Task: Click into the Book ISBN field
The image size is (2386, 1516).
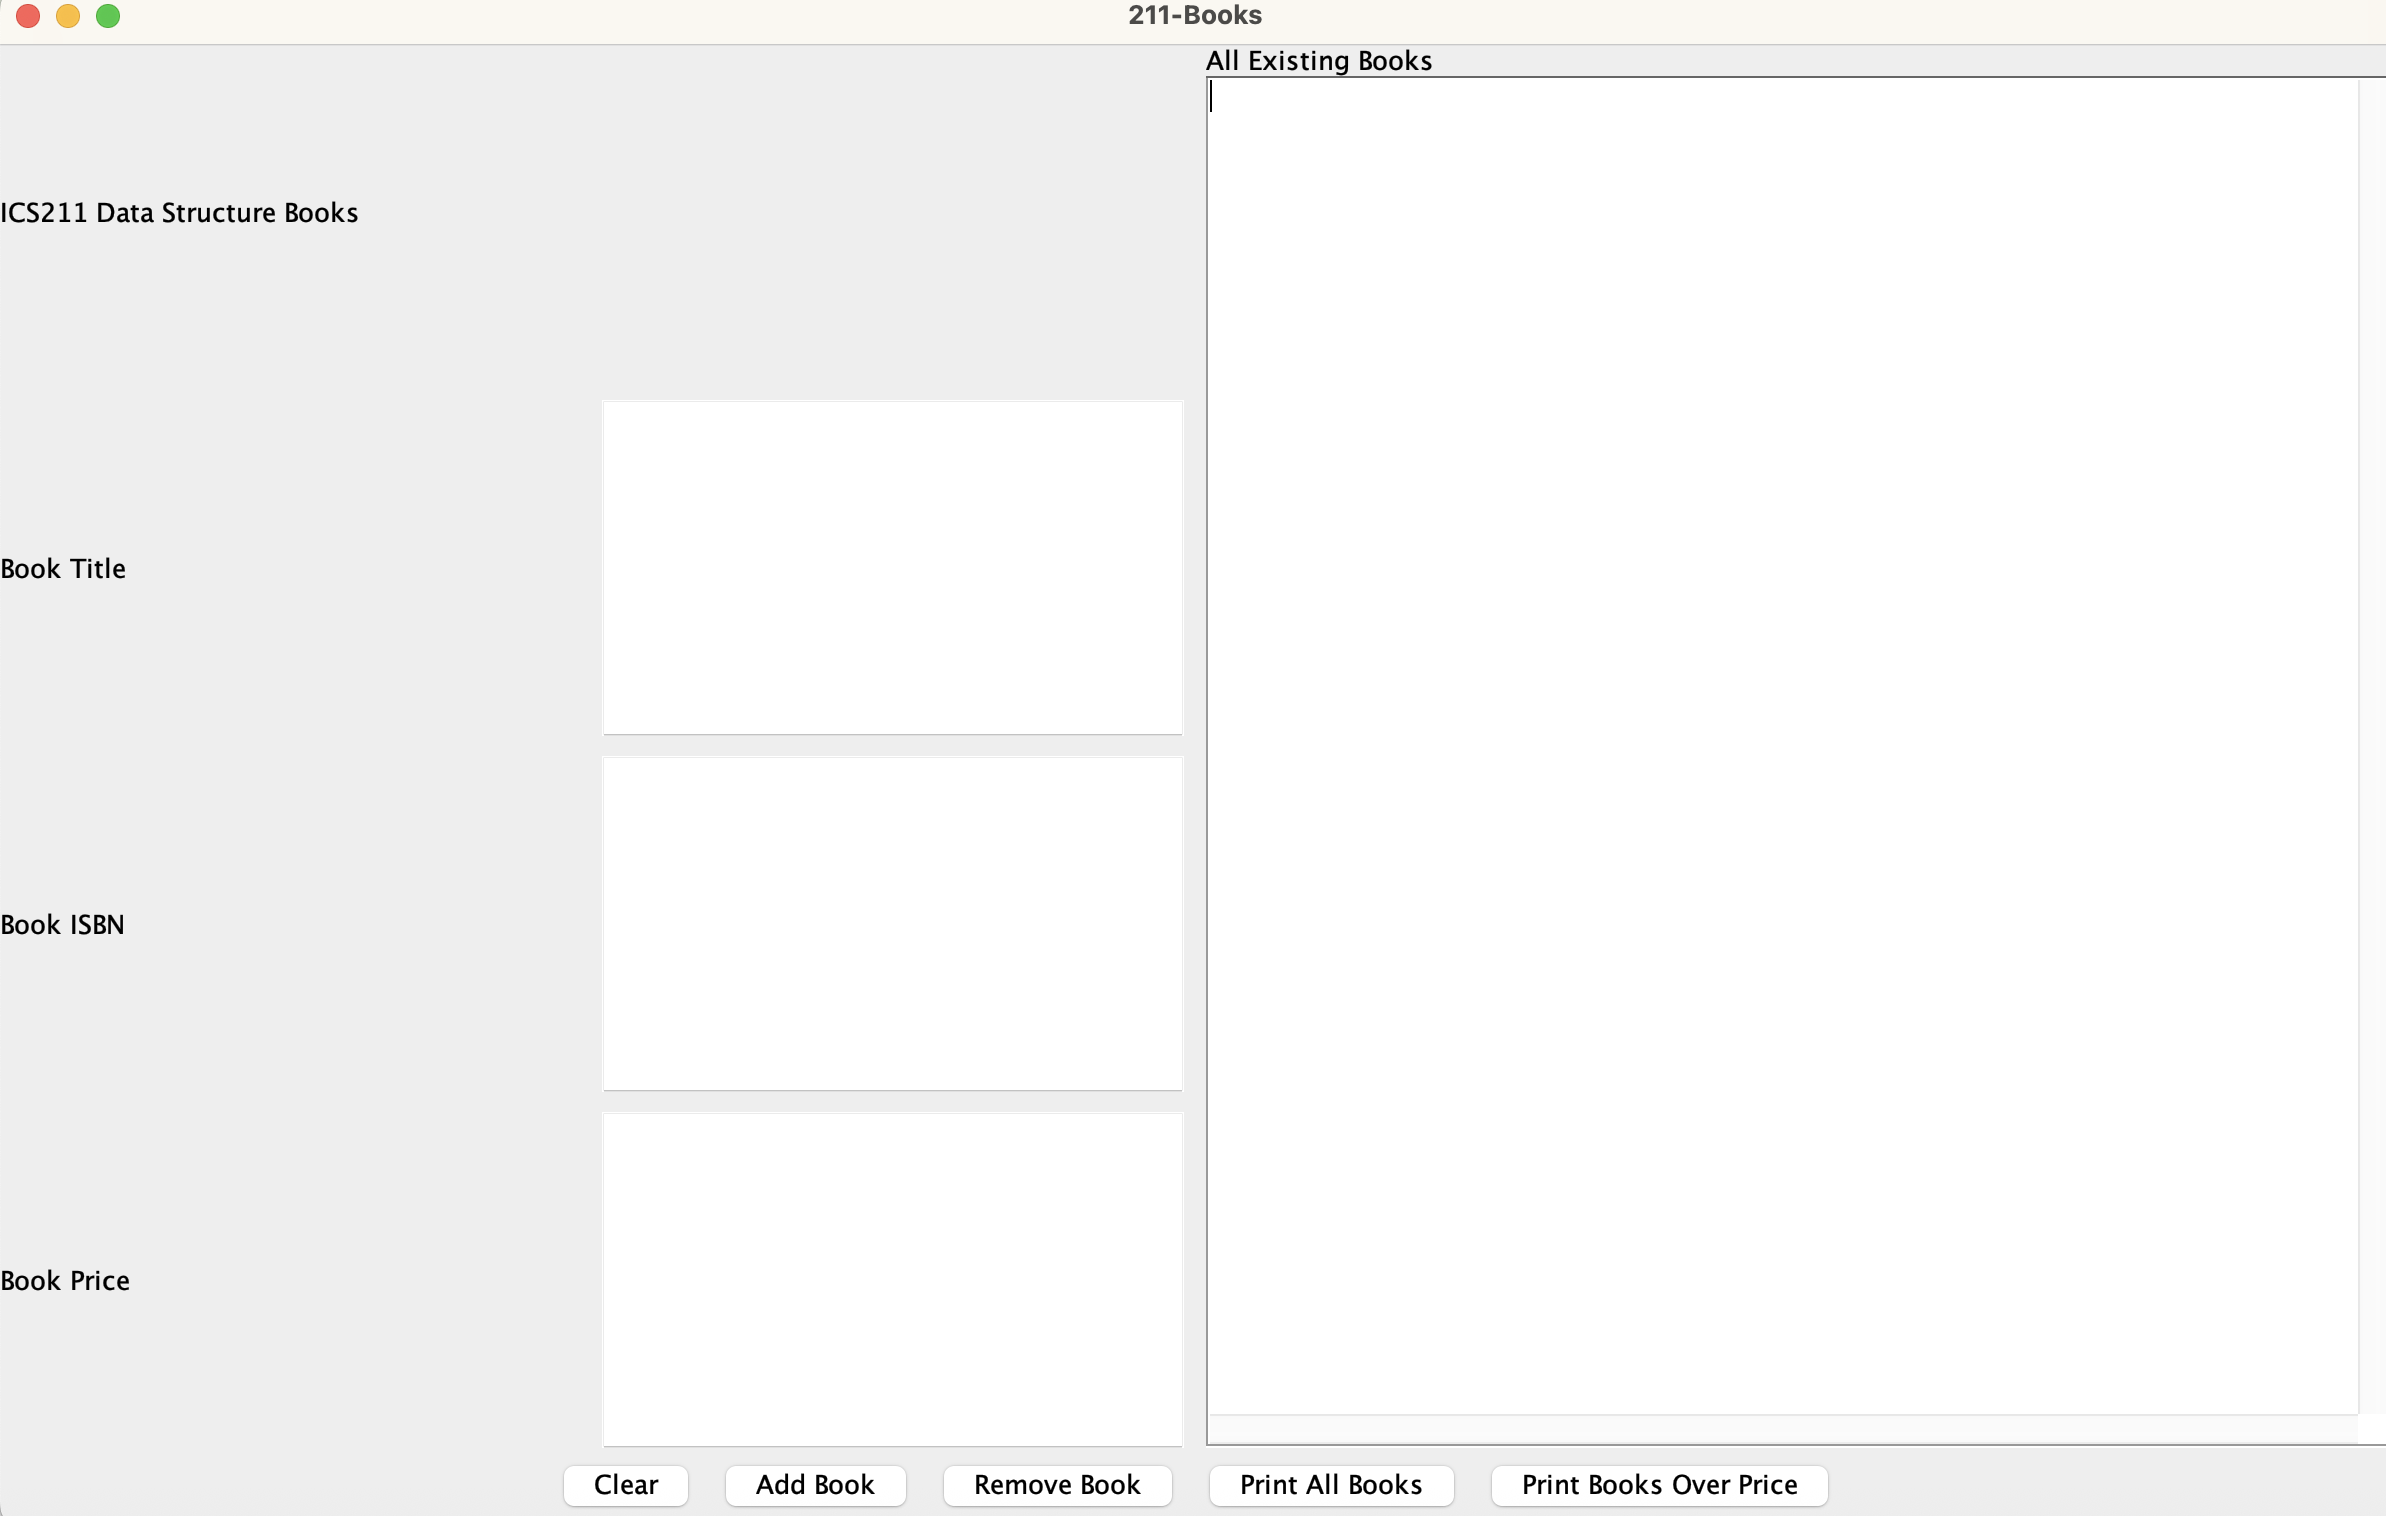Action: click(892, 923)
